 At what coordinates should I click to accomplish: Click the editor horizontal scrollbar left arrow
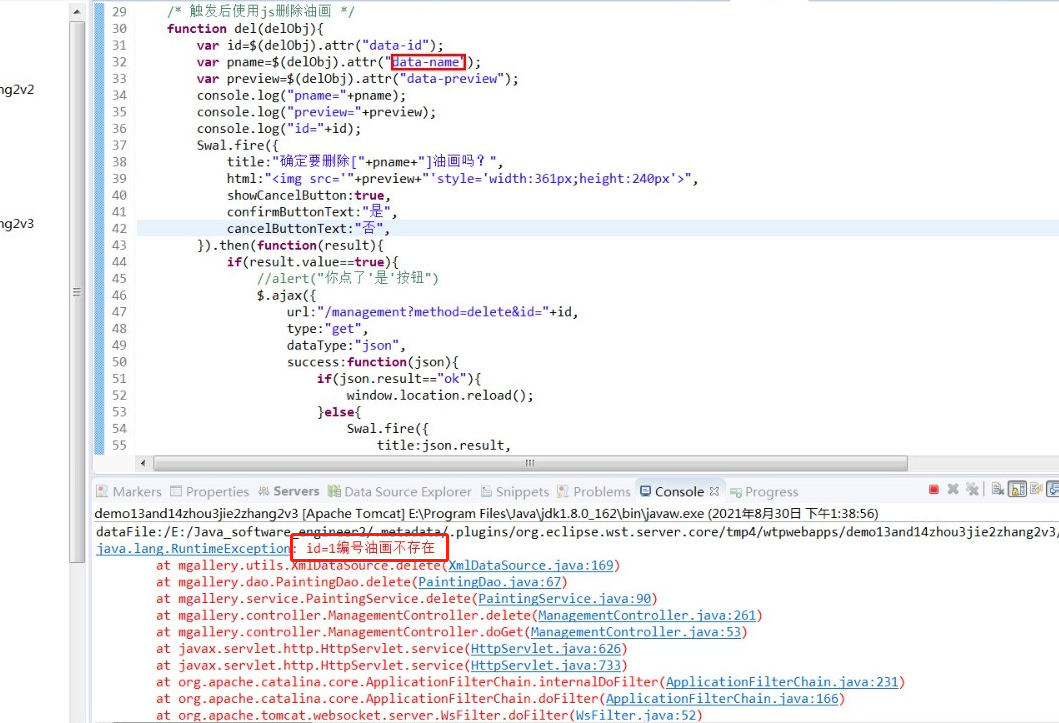pos(143,463)
